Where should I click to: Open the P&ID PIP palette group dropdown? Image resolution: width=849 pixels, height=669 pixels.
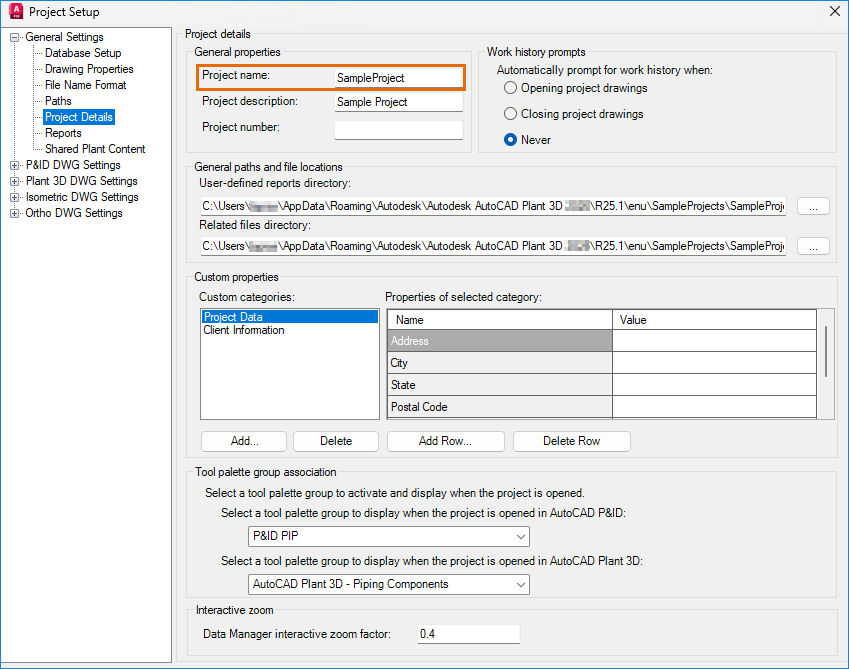(x=389, y=537)
